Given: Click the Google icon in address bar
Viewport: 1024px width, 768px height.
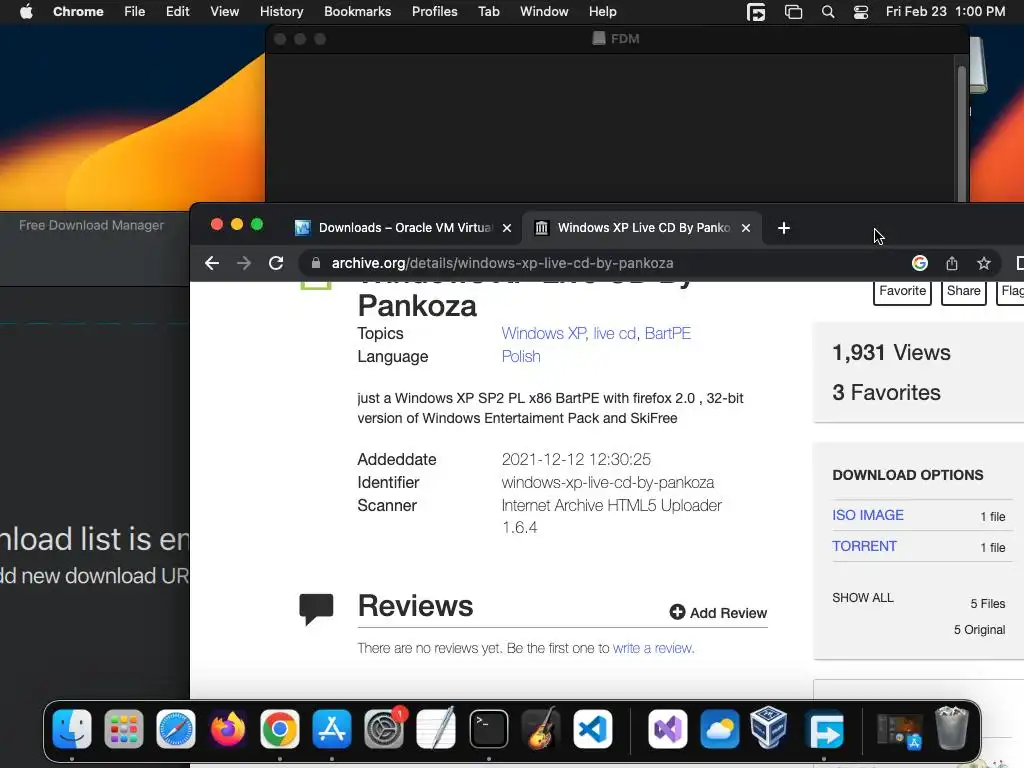Looking at the screenshot, I should click(920, 263).
